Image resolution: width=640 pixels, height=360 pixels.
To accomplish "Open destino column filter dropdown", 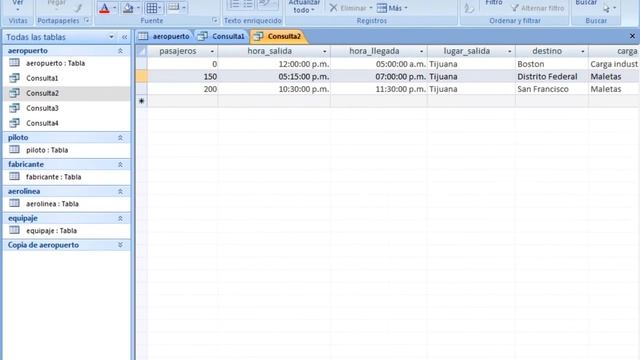I will 582,51.
